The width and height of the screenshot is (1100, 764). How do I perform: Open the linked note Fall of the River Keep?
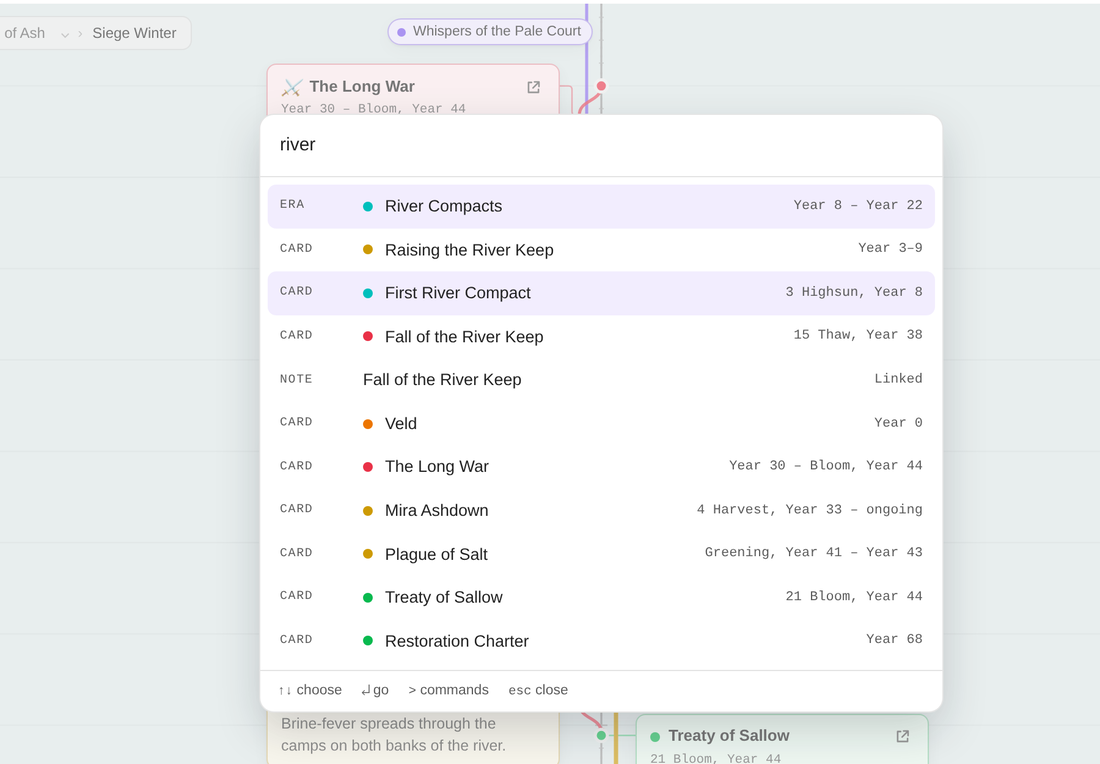(601, 380)
